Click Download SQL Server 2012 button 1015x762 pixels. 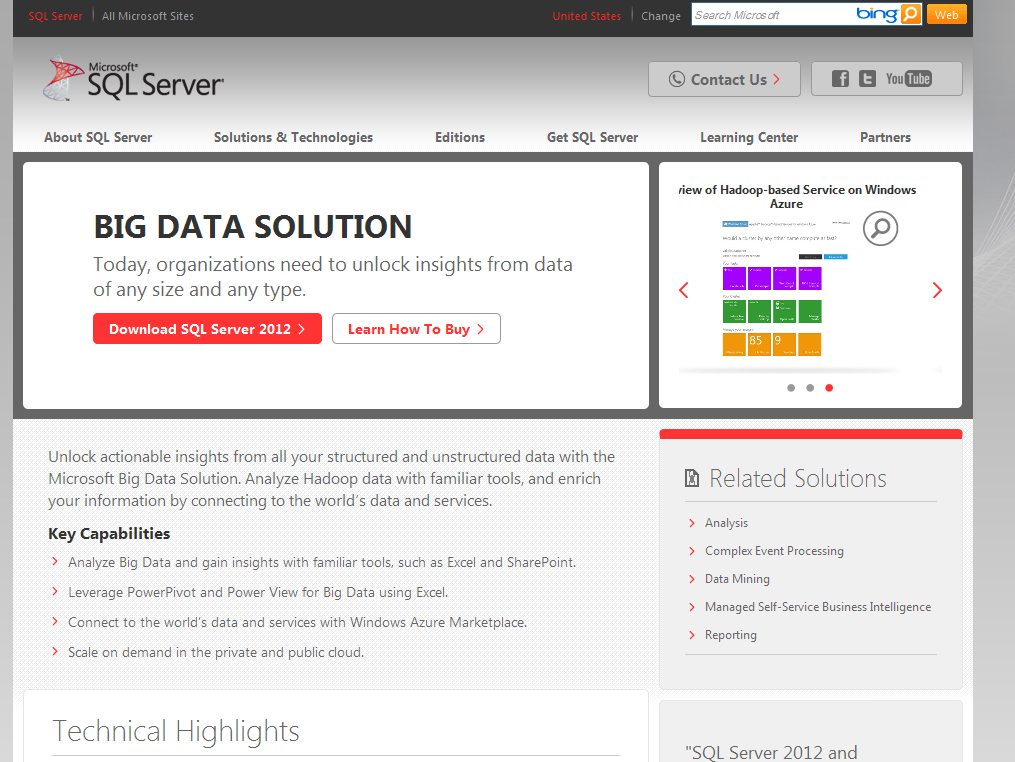click(x=207, y=329)
